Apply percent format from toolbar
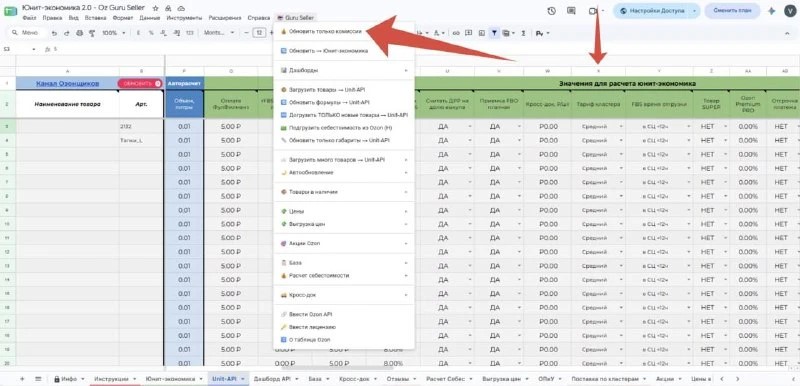800x386 pixels. click(x=151, y=33)
